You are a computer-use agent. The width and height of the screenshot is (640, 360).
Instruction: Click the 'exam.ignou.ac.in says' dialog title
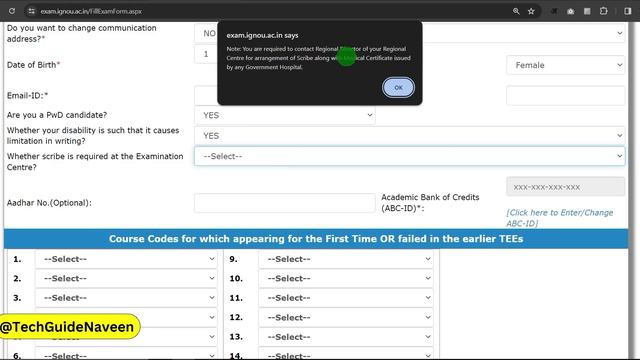point(262,36)
